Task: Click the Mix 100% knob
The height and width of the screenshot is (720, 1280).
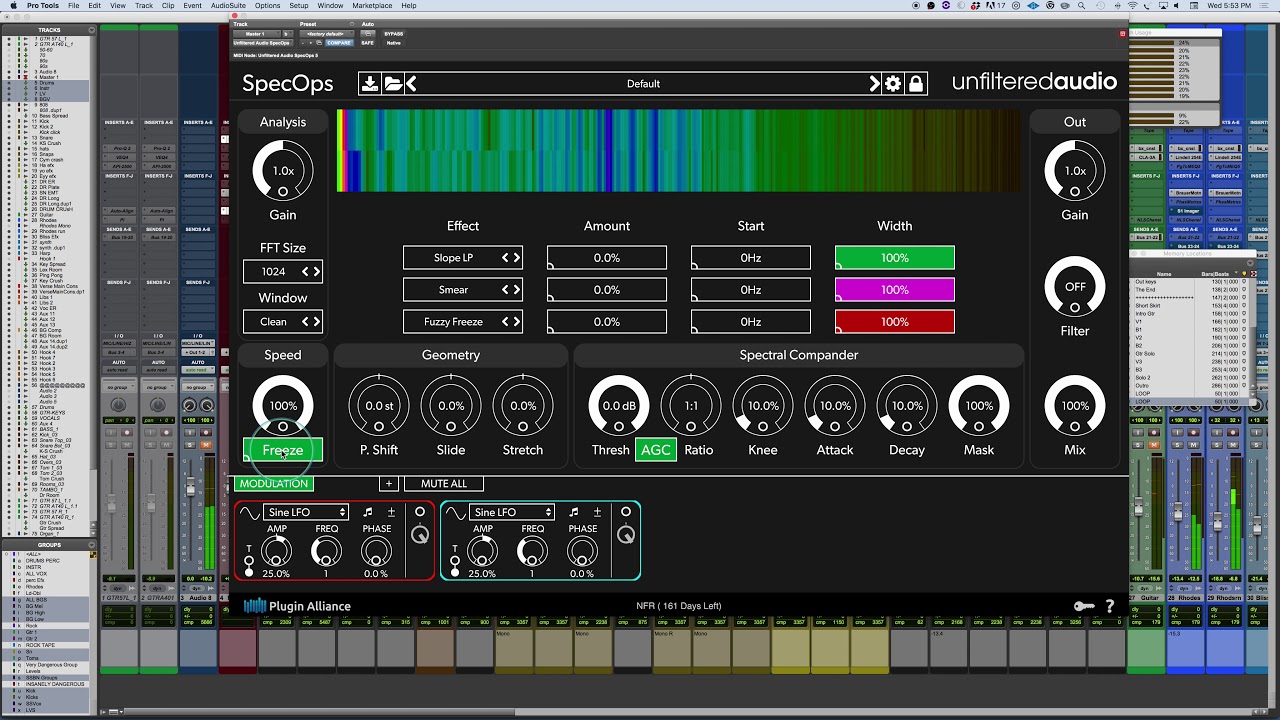Action: pos(1075,407)
